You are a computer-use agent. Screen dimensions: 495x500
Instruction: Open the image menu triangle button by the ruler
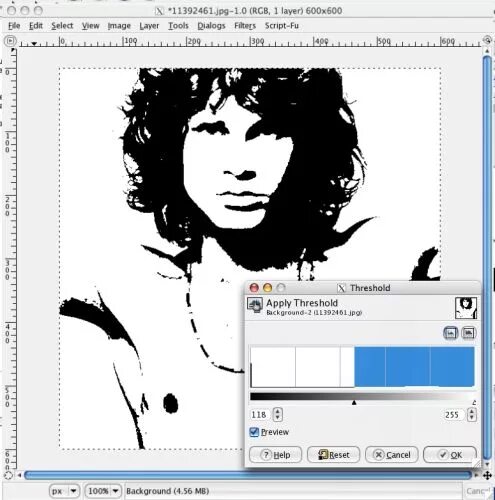click(x=10, y=41)
